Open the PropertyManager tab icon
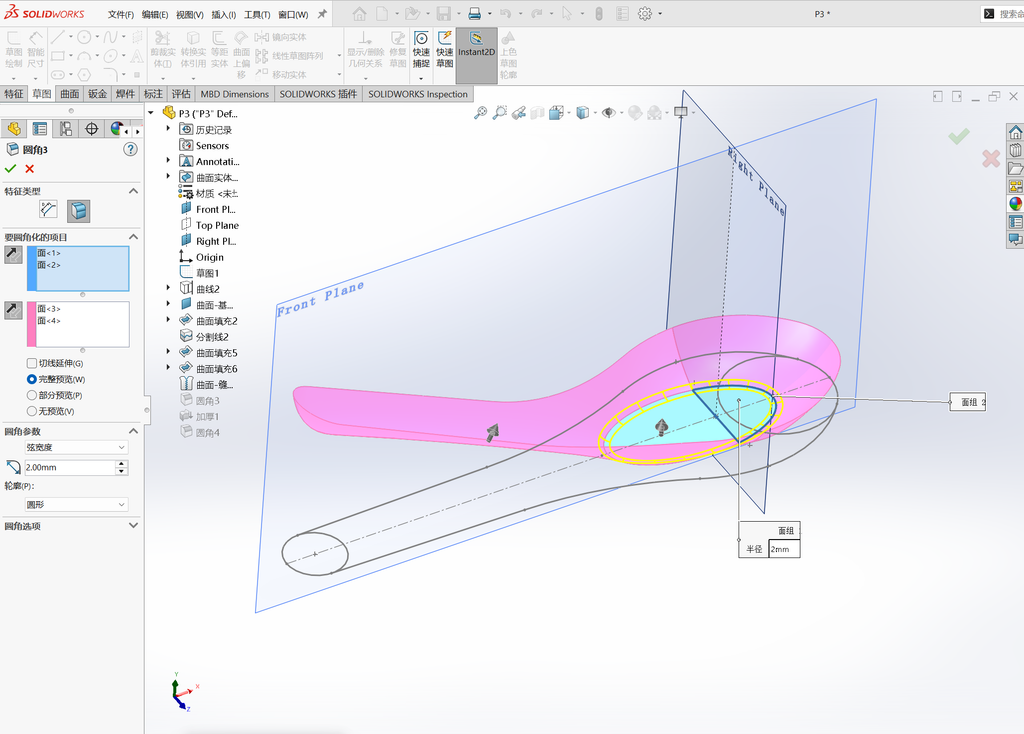The height and width of the screenshot is (734, 1024). tap(40, 129)
